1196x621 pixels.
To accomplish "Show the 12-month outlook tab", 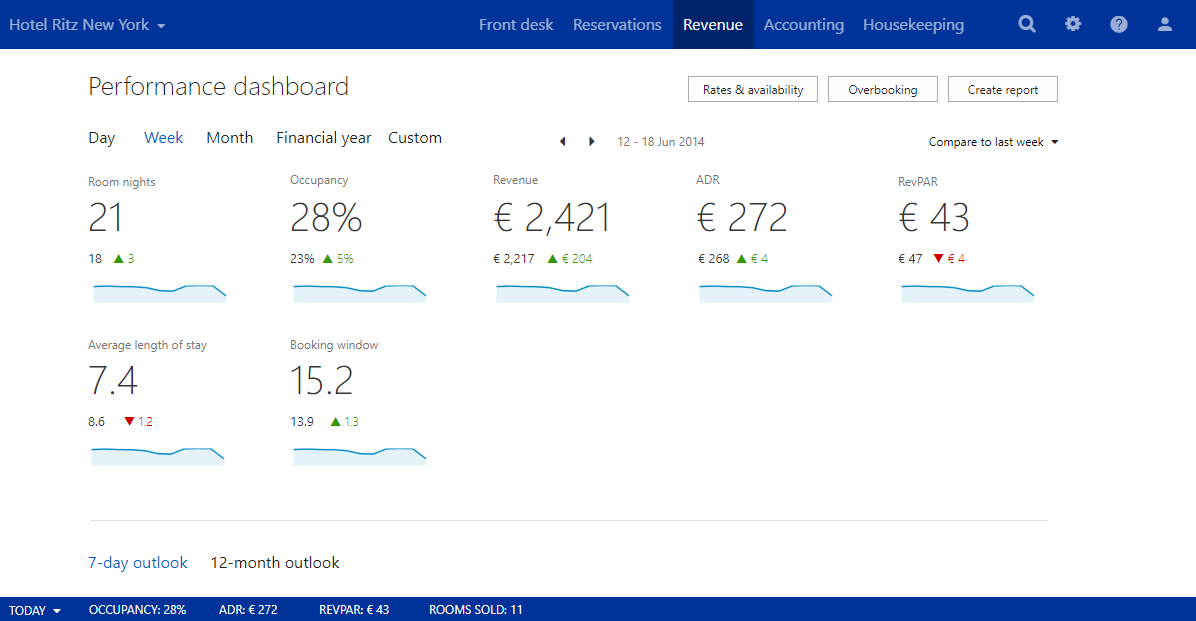I will [275, 563].
